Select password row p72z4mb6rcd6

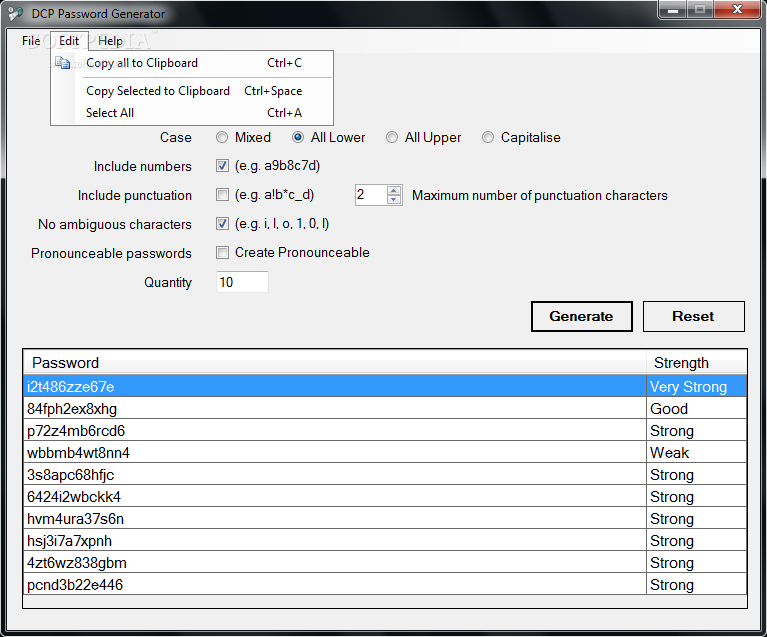(335, 431)
